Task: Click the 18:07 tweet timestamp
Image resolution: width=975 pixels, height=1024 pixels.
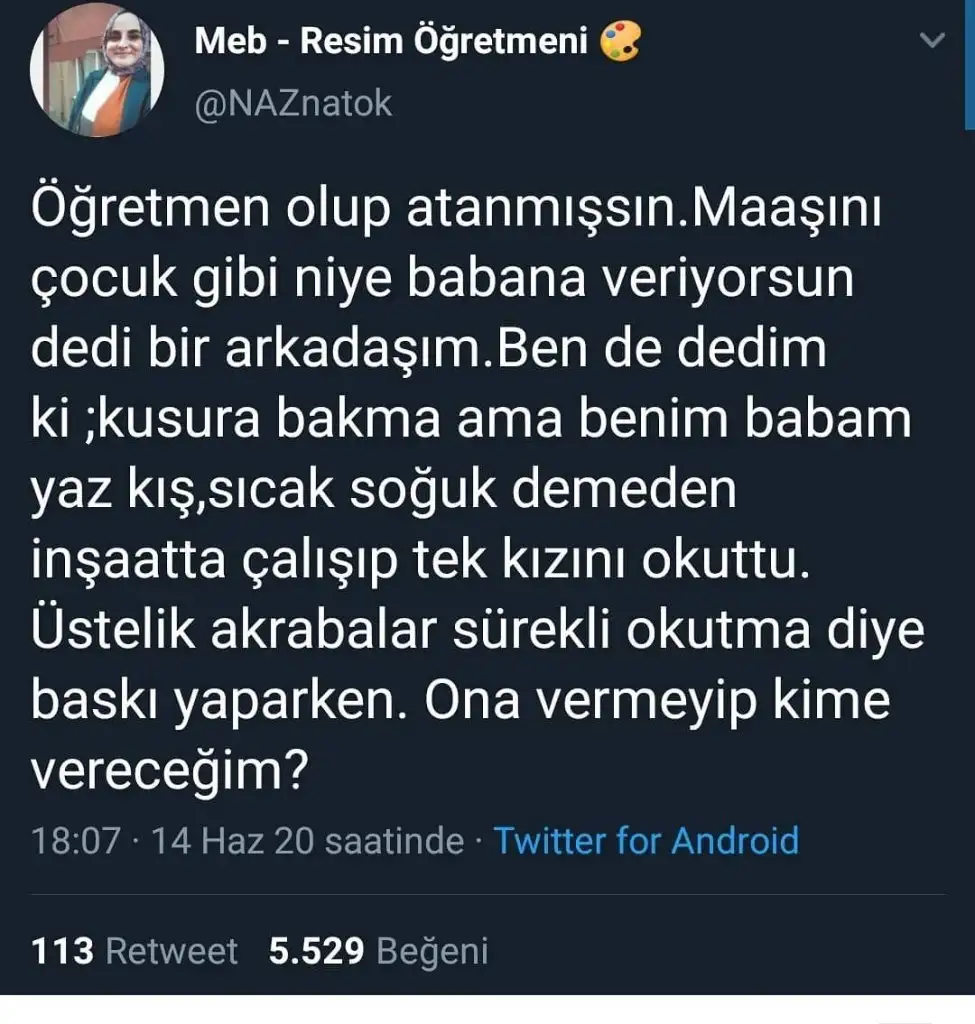Action: pos(76,841)
